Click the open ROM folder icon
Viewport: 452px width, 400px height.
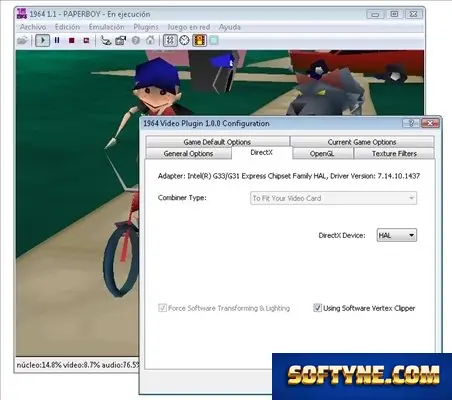point(22,41)
